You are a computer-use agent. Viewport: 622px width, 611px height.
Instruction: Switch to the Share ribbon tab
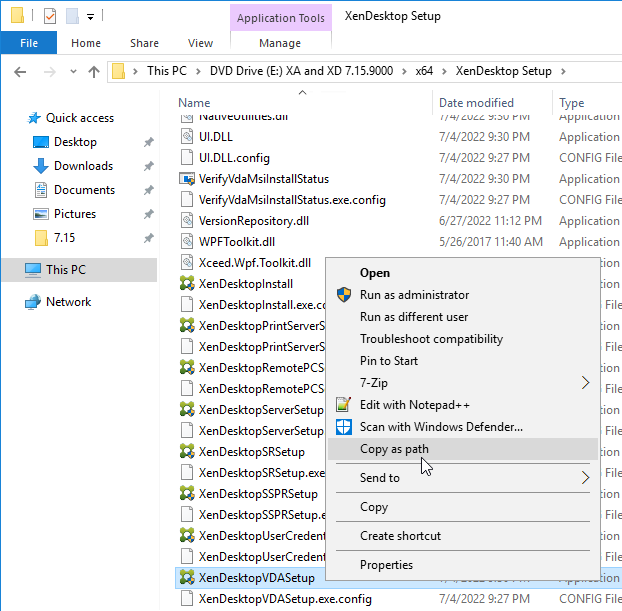[x=144, y=43]
